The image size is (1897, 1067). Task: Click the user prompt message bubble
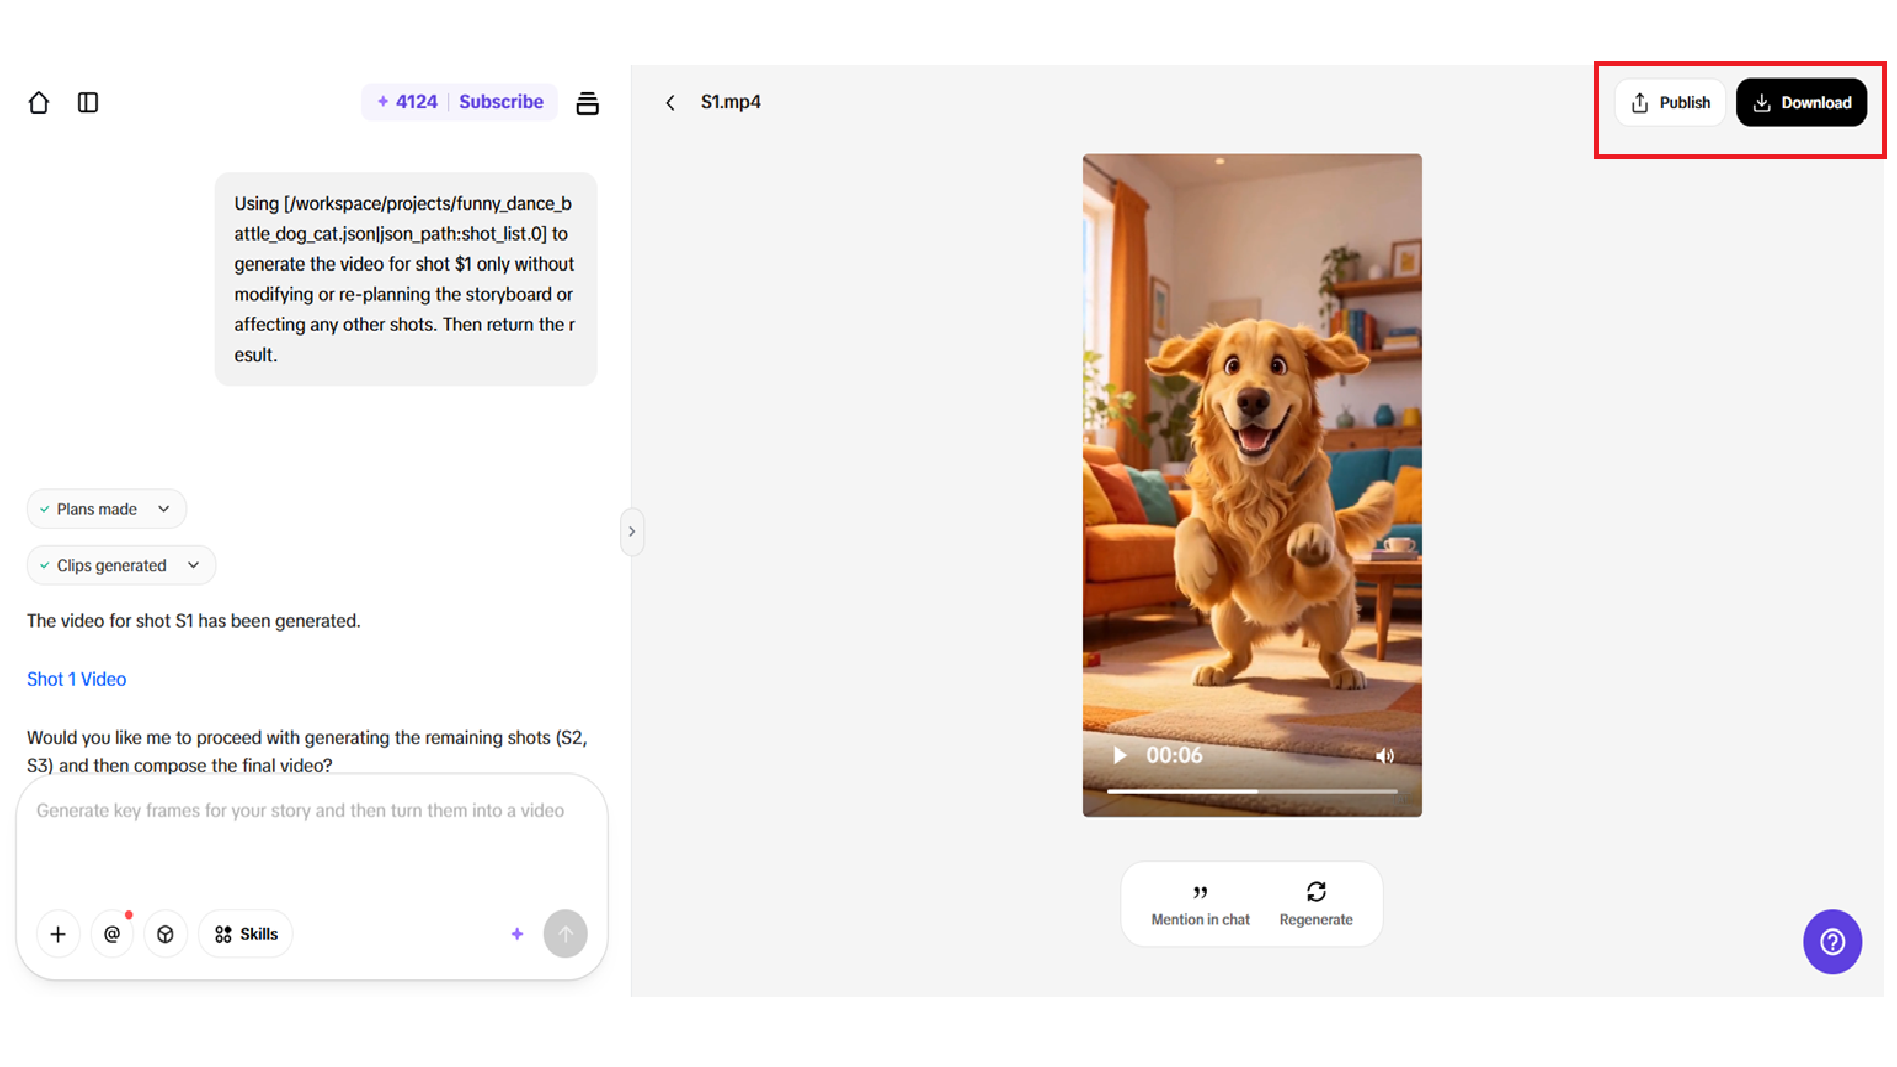[406, 279]
